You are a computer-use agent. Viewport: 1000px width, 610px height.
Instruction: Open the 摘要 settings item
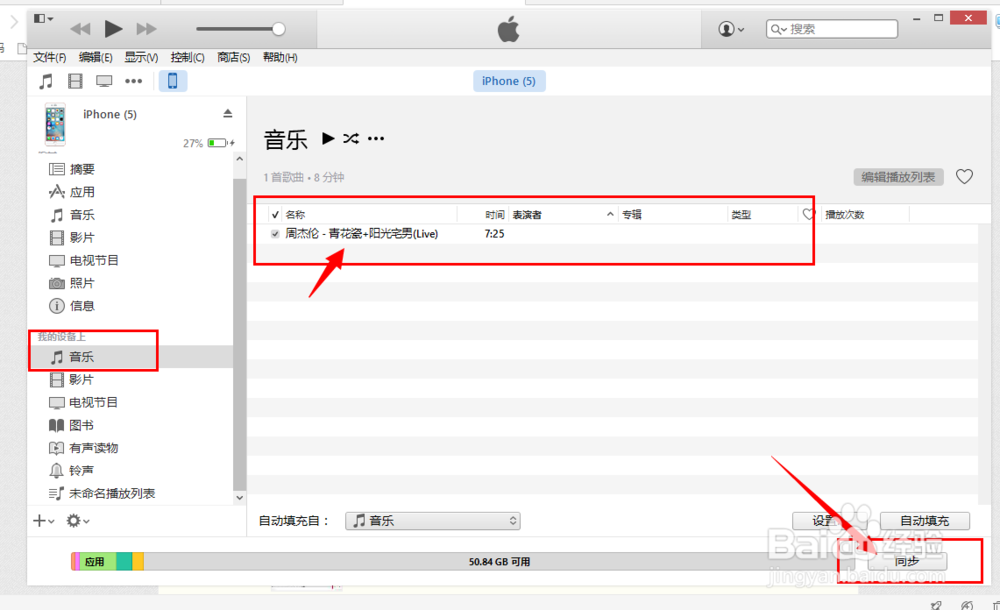click(71, 169)
